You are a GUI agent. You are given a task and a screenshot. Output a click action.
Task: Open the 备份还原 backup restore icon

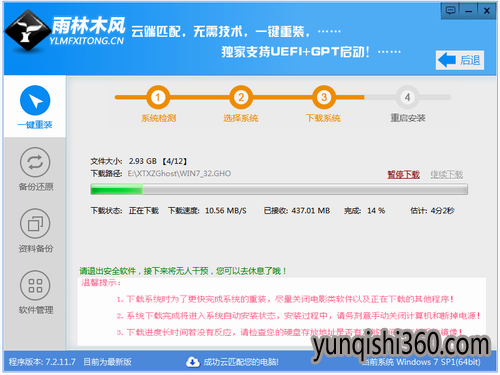pyautogui.click(x=35, y=162)
